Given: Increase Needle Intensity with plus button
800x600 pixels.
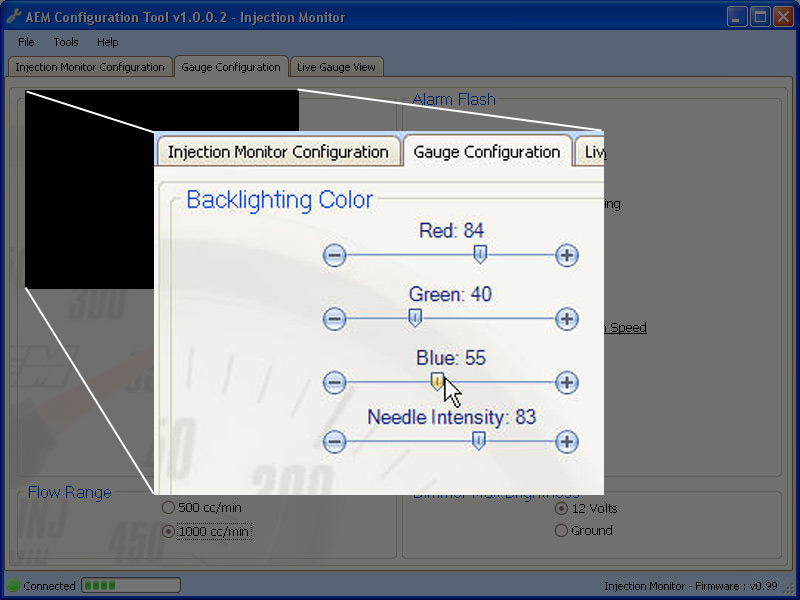Looking at the screenshot, I should pyautogui.click(x=566, y=441).
